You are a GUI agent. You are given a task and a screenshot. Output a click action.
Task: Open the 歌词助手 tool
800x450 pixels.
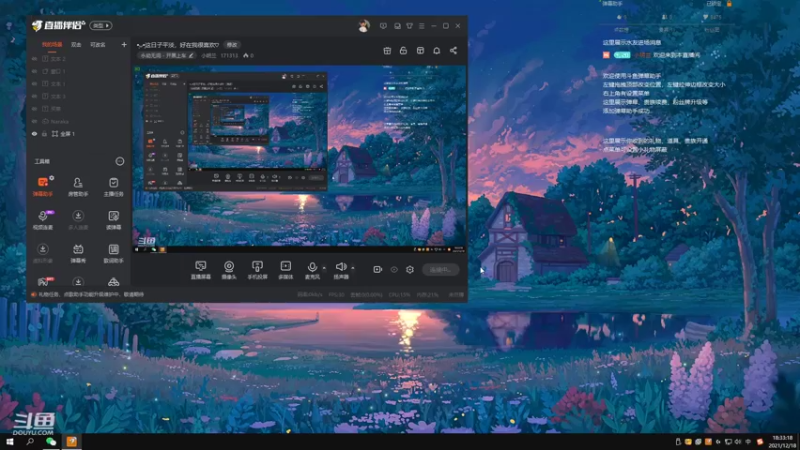pos(113,253)
